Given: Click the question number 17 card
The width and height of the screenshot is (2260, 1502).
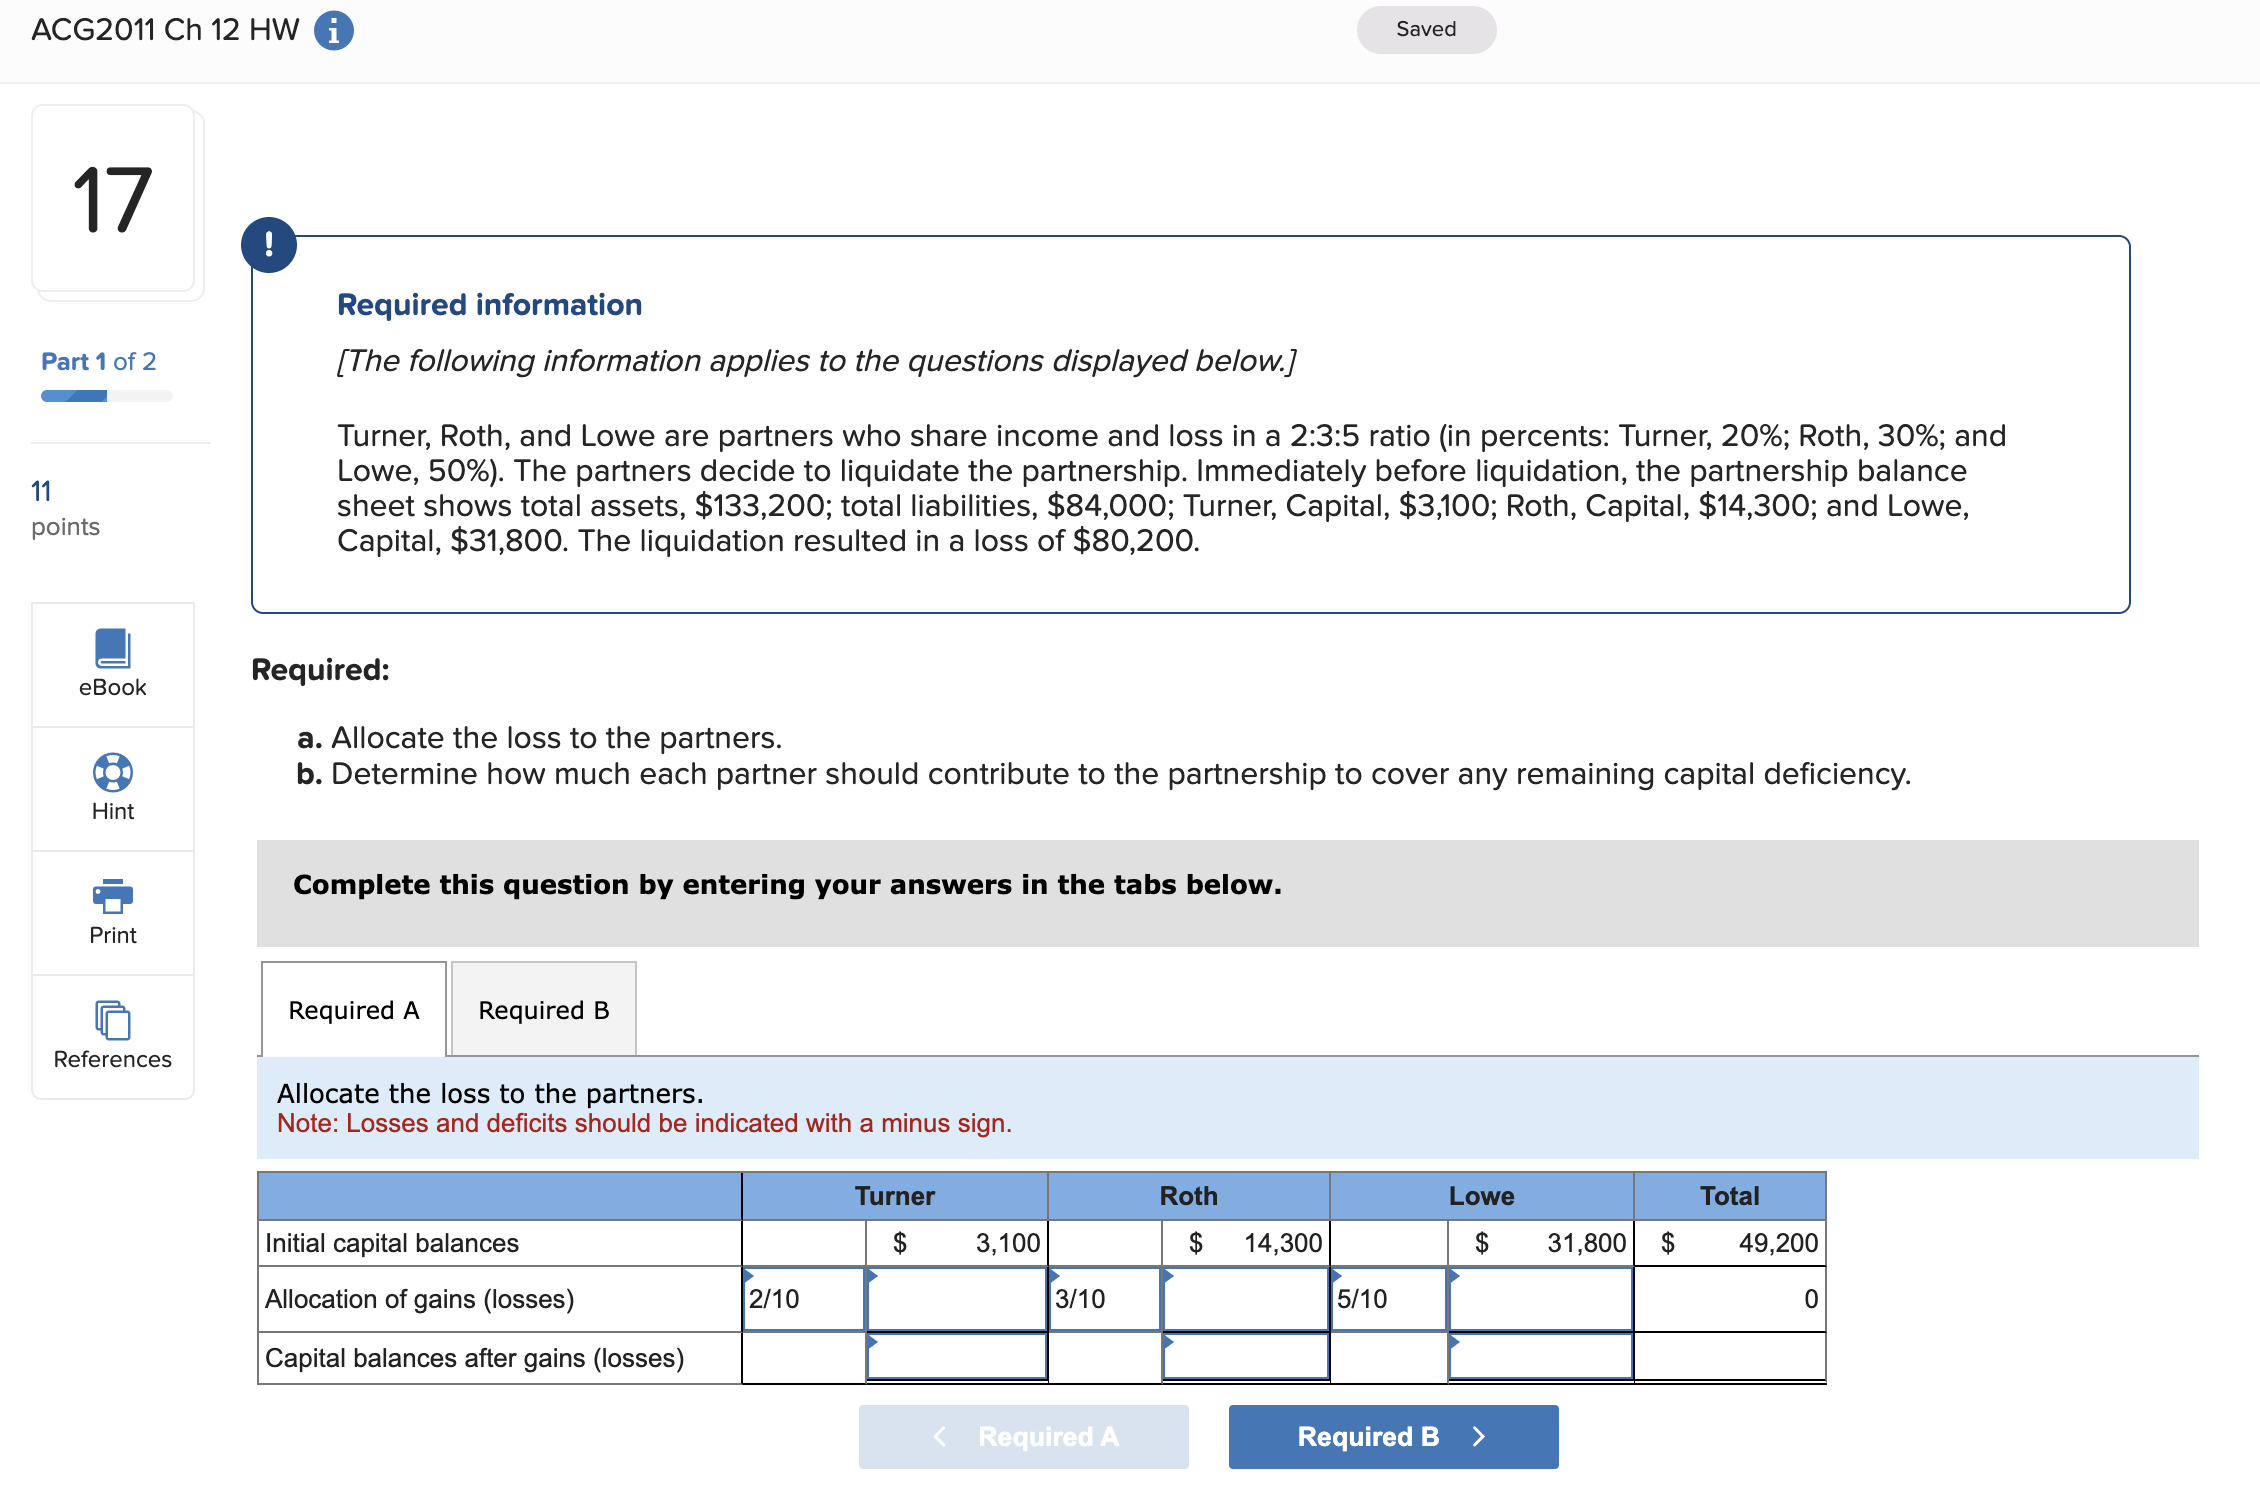Looking at the screenshot, I should [112, 200].
